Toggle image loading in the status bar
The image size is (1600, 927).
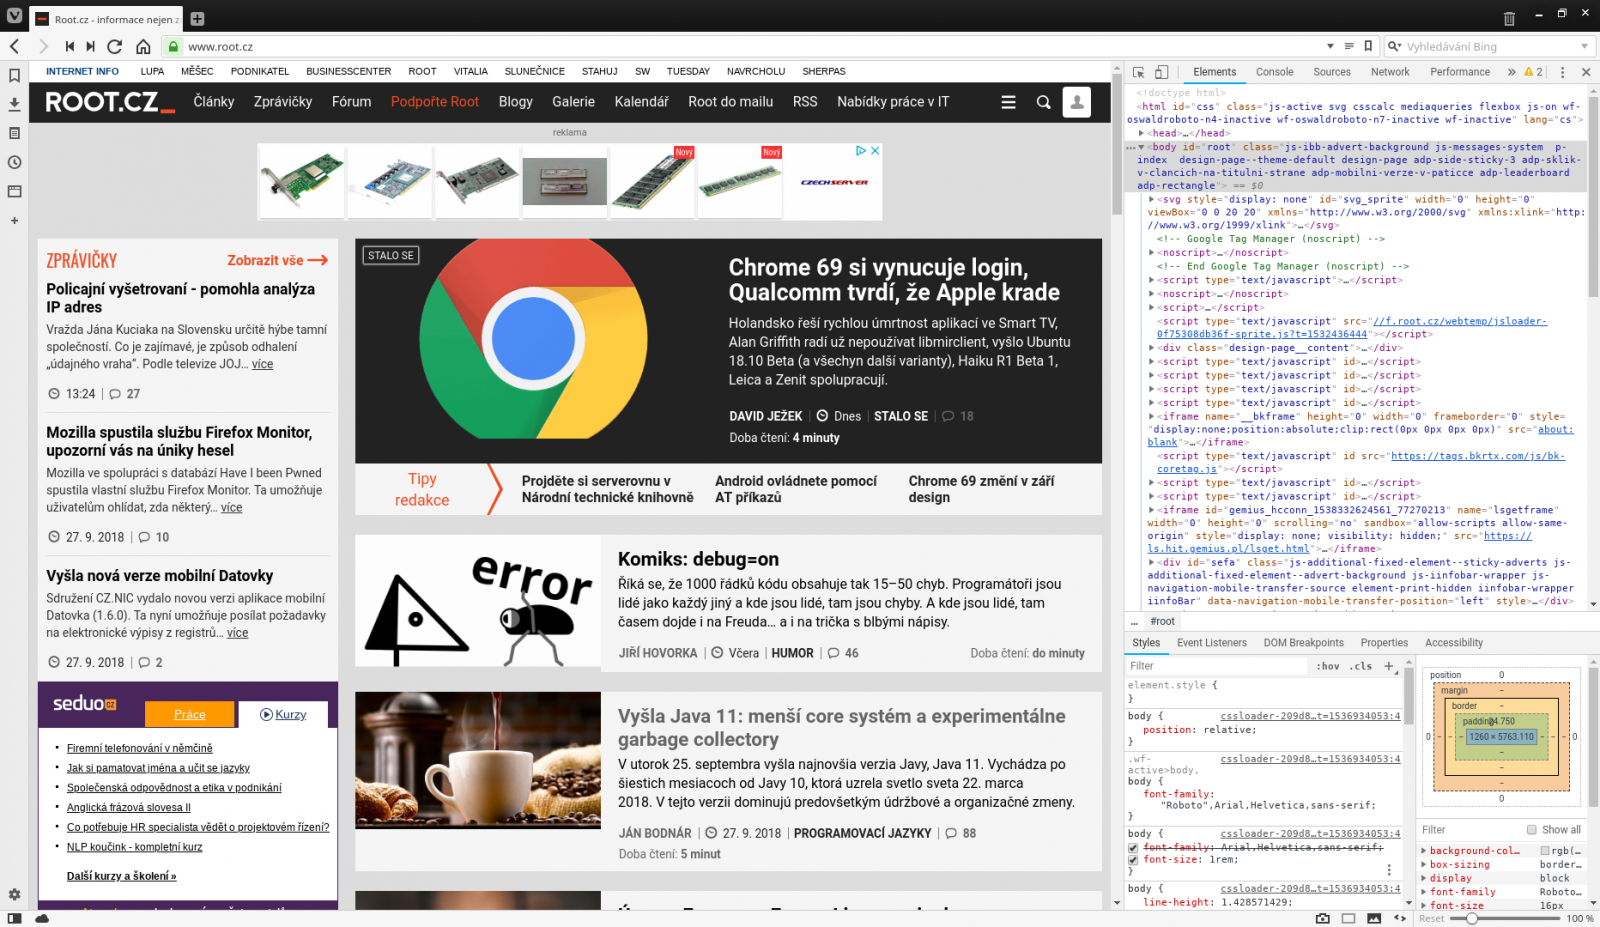(x=1374, y=918)
